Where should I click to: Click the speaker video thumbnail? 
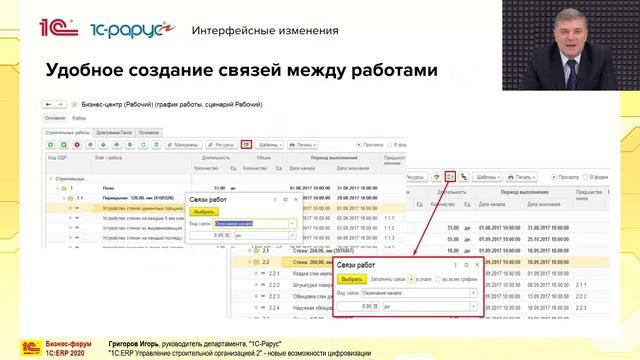[x=571, y=45]
